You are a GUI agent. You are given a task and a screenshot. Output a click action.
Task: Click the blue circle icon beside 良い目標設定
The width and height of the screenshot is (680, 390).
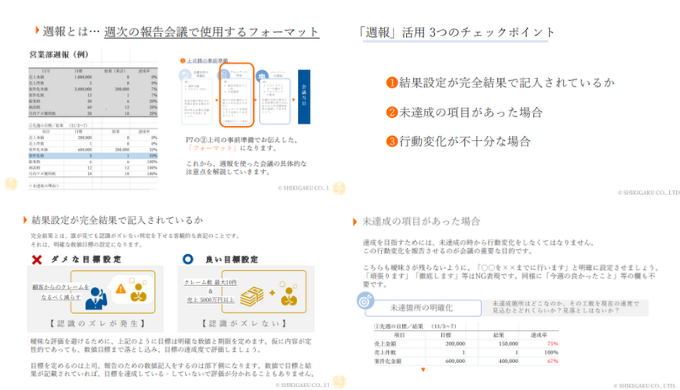[188, 259]
